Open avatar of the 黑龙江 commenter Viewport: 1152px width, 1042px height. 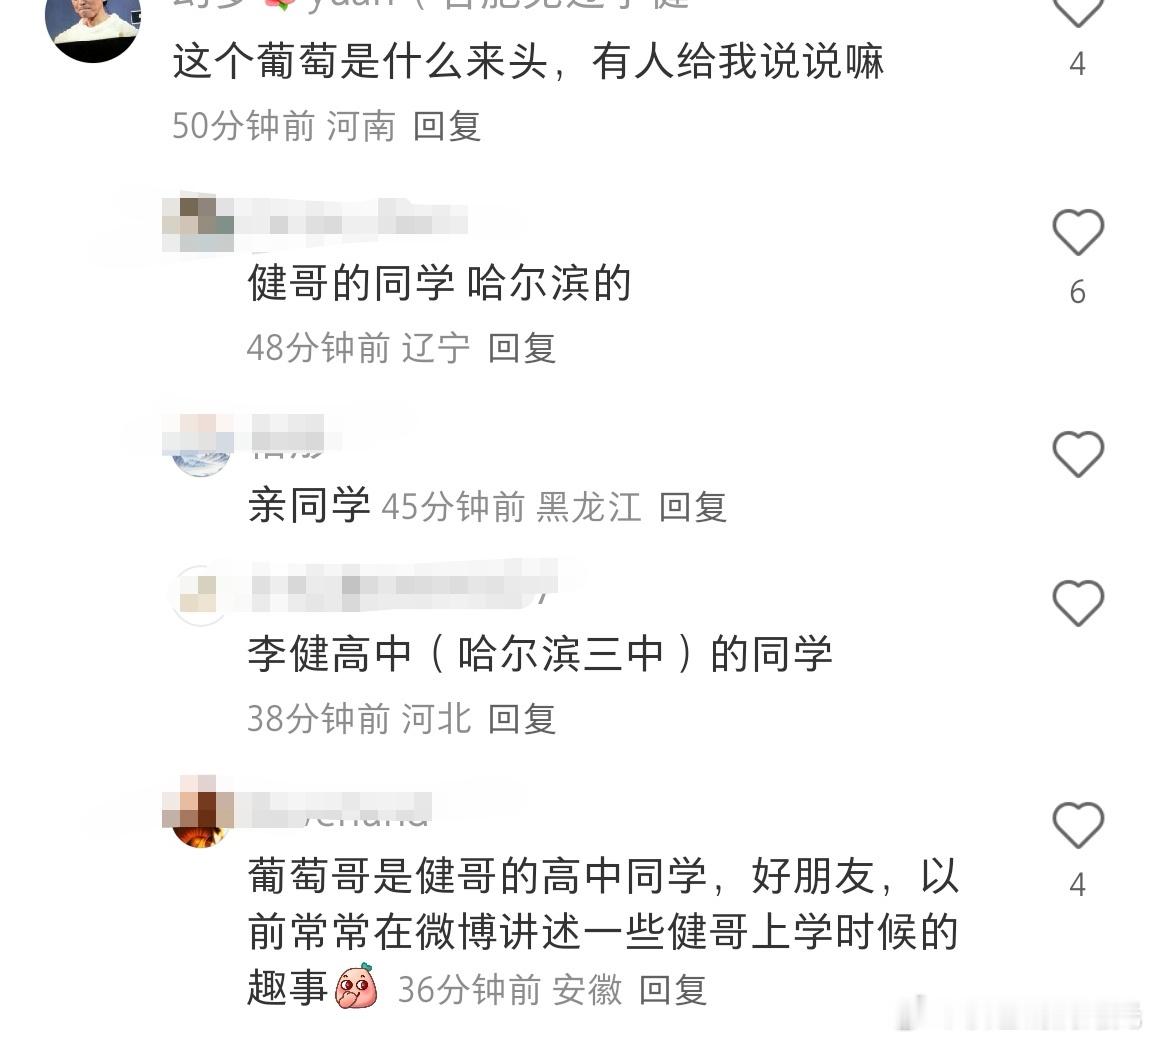coord(200,445)
